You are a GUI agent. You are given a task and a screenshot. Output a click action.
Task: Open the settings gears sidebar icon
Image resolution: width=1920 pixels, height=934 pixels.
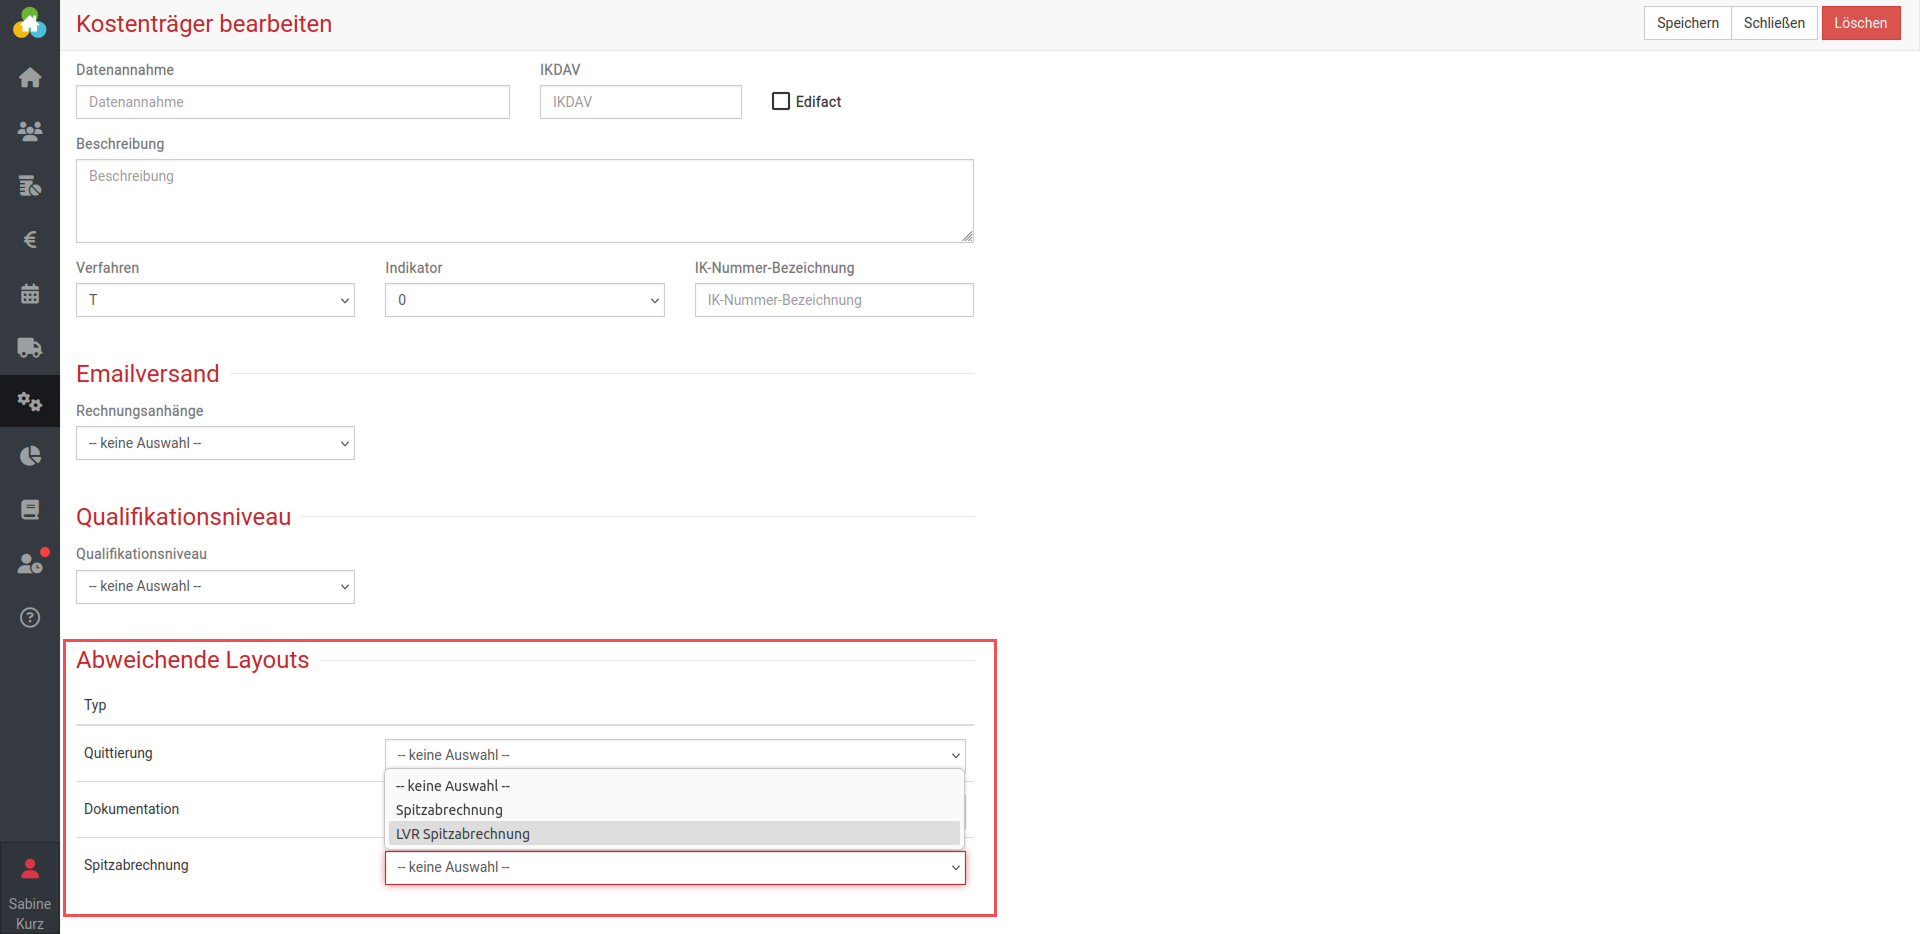pos(30,401)
